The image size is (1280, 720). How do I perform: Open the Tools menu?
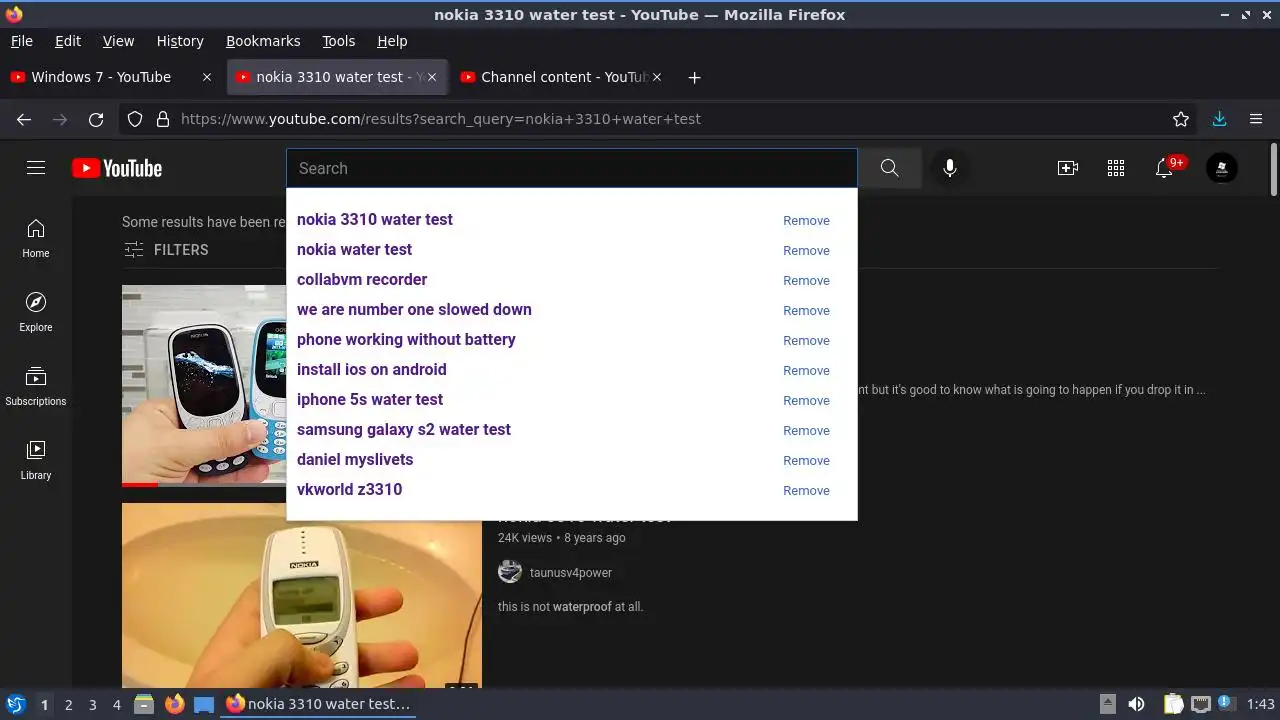pos(338,41)
